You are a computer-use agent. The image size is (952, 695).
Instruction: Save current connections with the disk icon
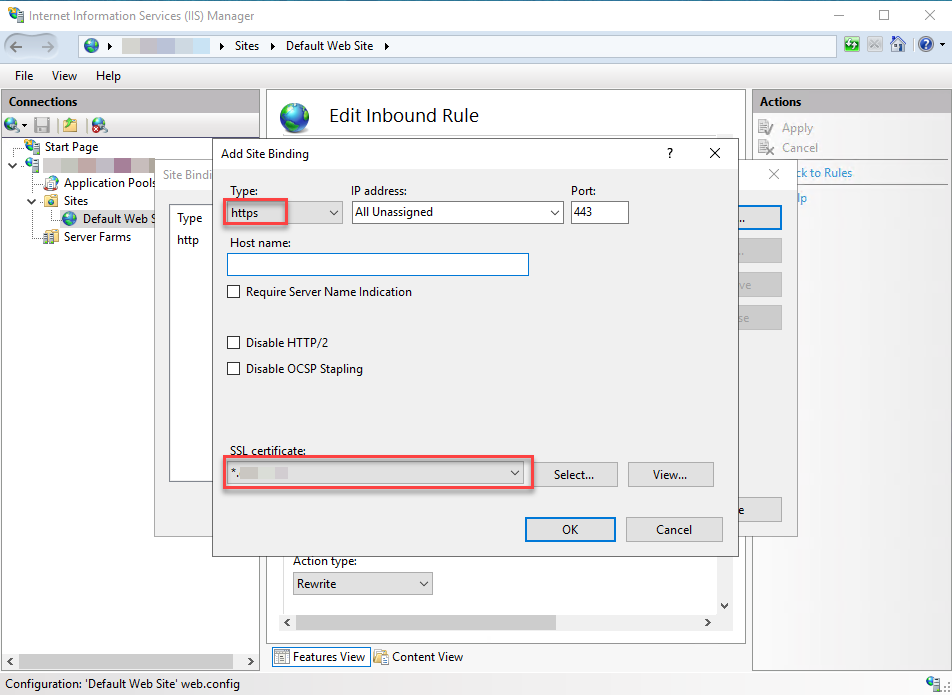coord(40,125)
